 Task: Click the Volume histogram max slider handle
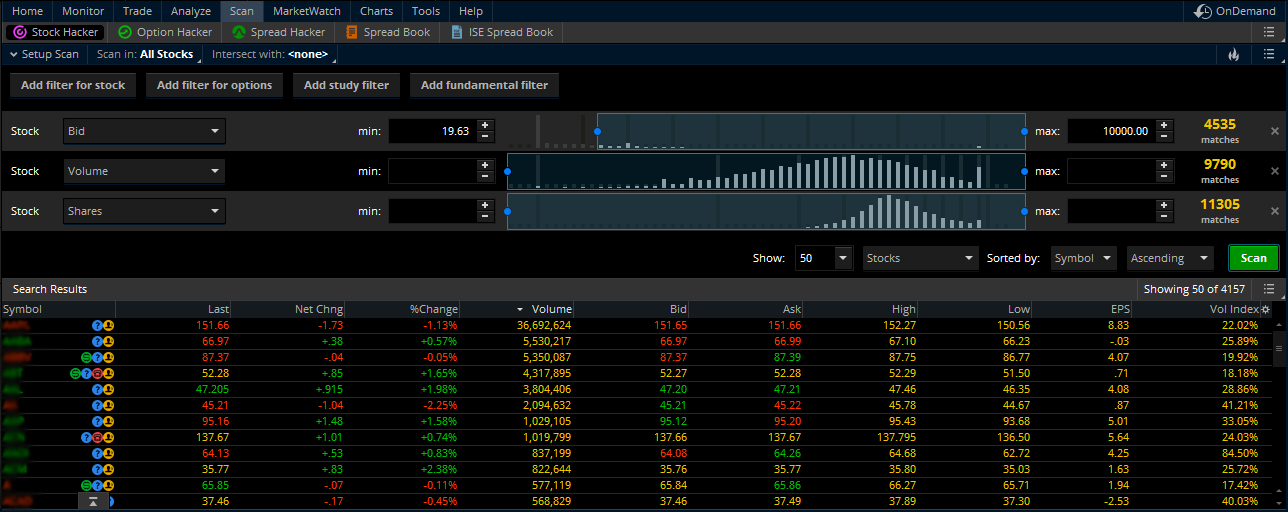1025,171
